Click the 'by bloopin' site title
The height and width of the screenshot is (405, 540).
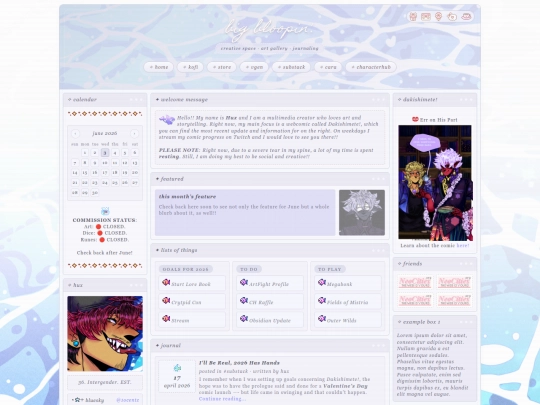(x=269, y=28)
